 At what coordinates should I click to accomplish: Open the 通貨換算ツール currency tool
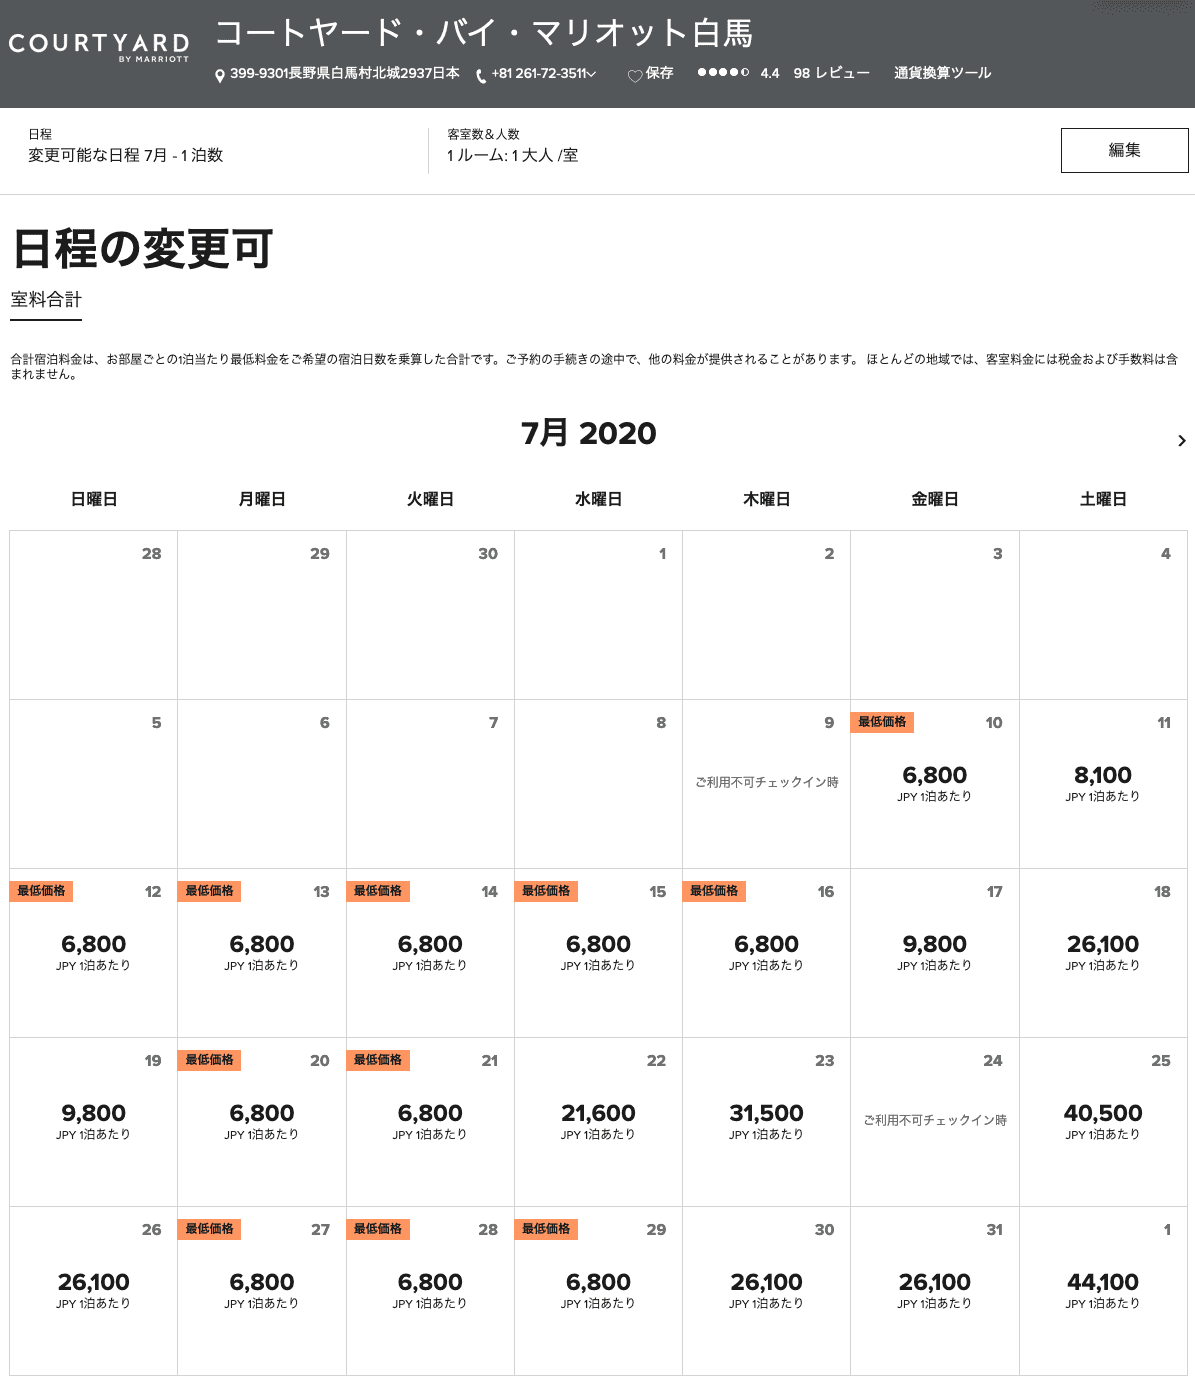click(942, 73)
